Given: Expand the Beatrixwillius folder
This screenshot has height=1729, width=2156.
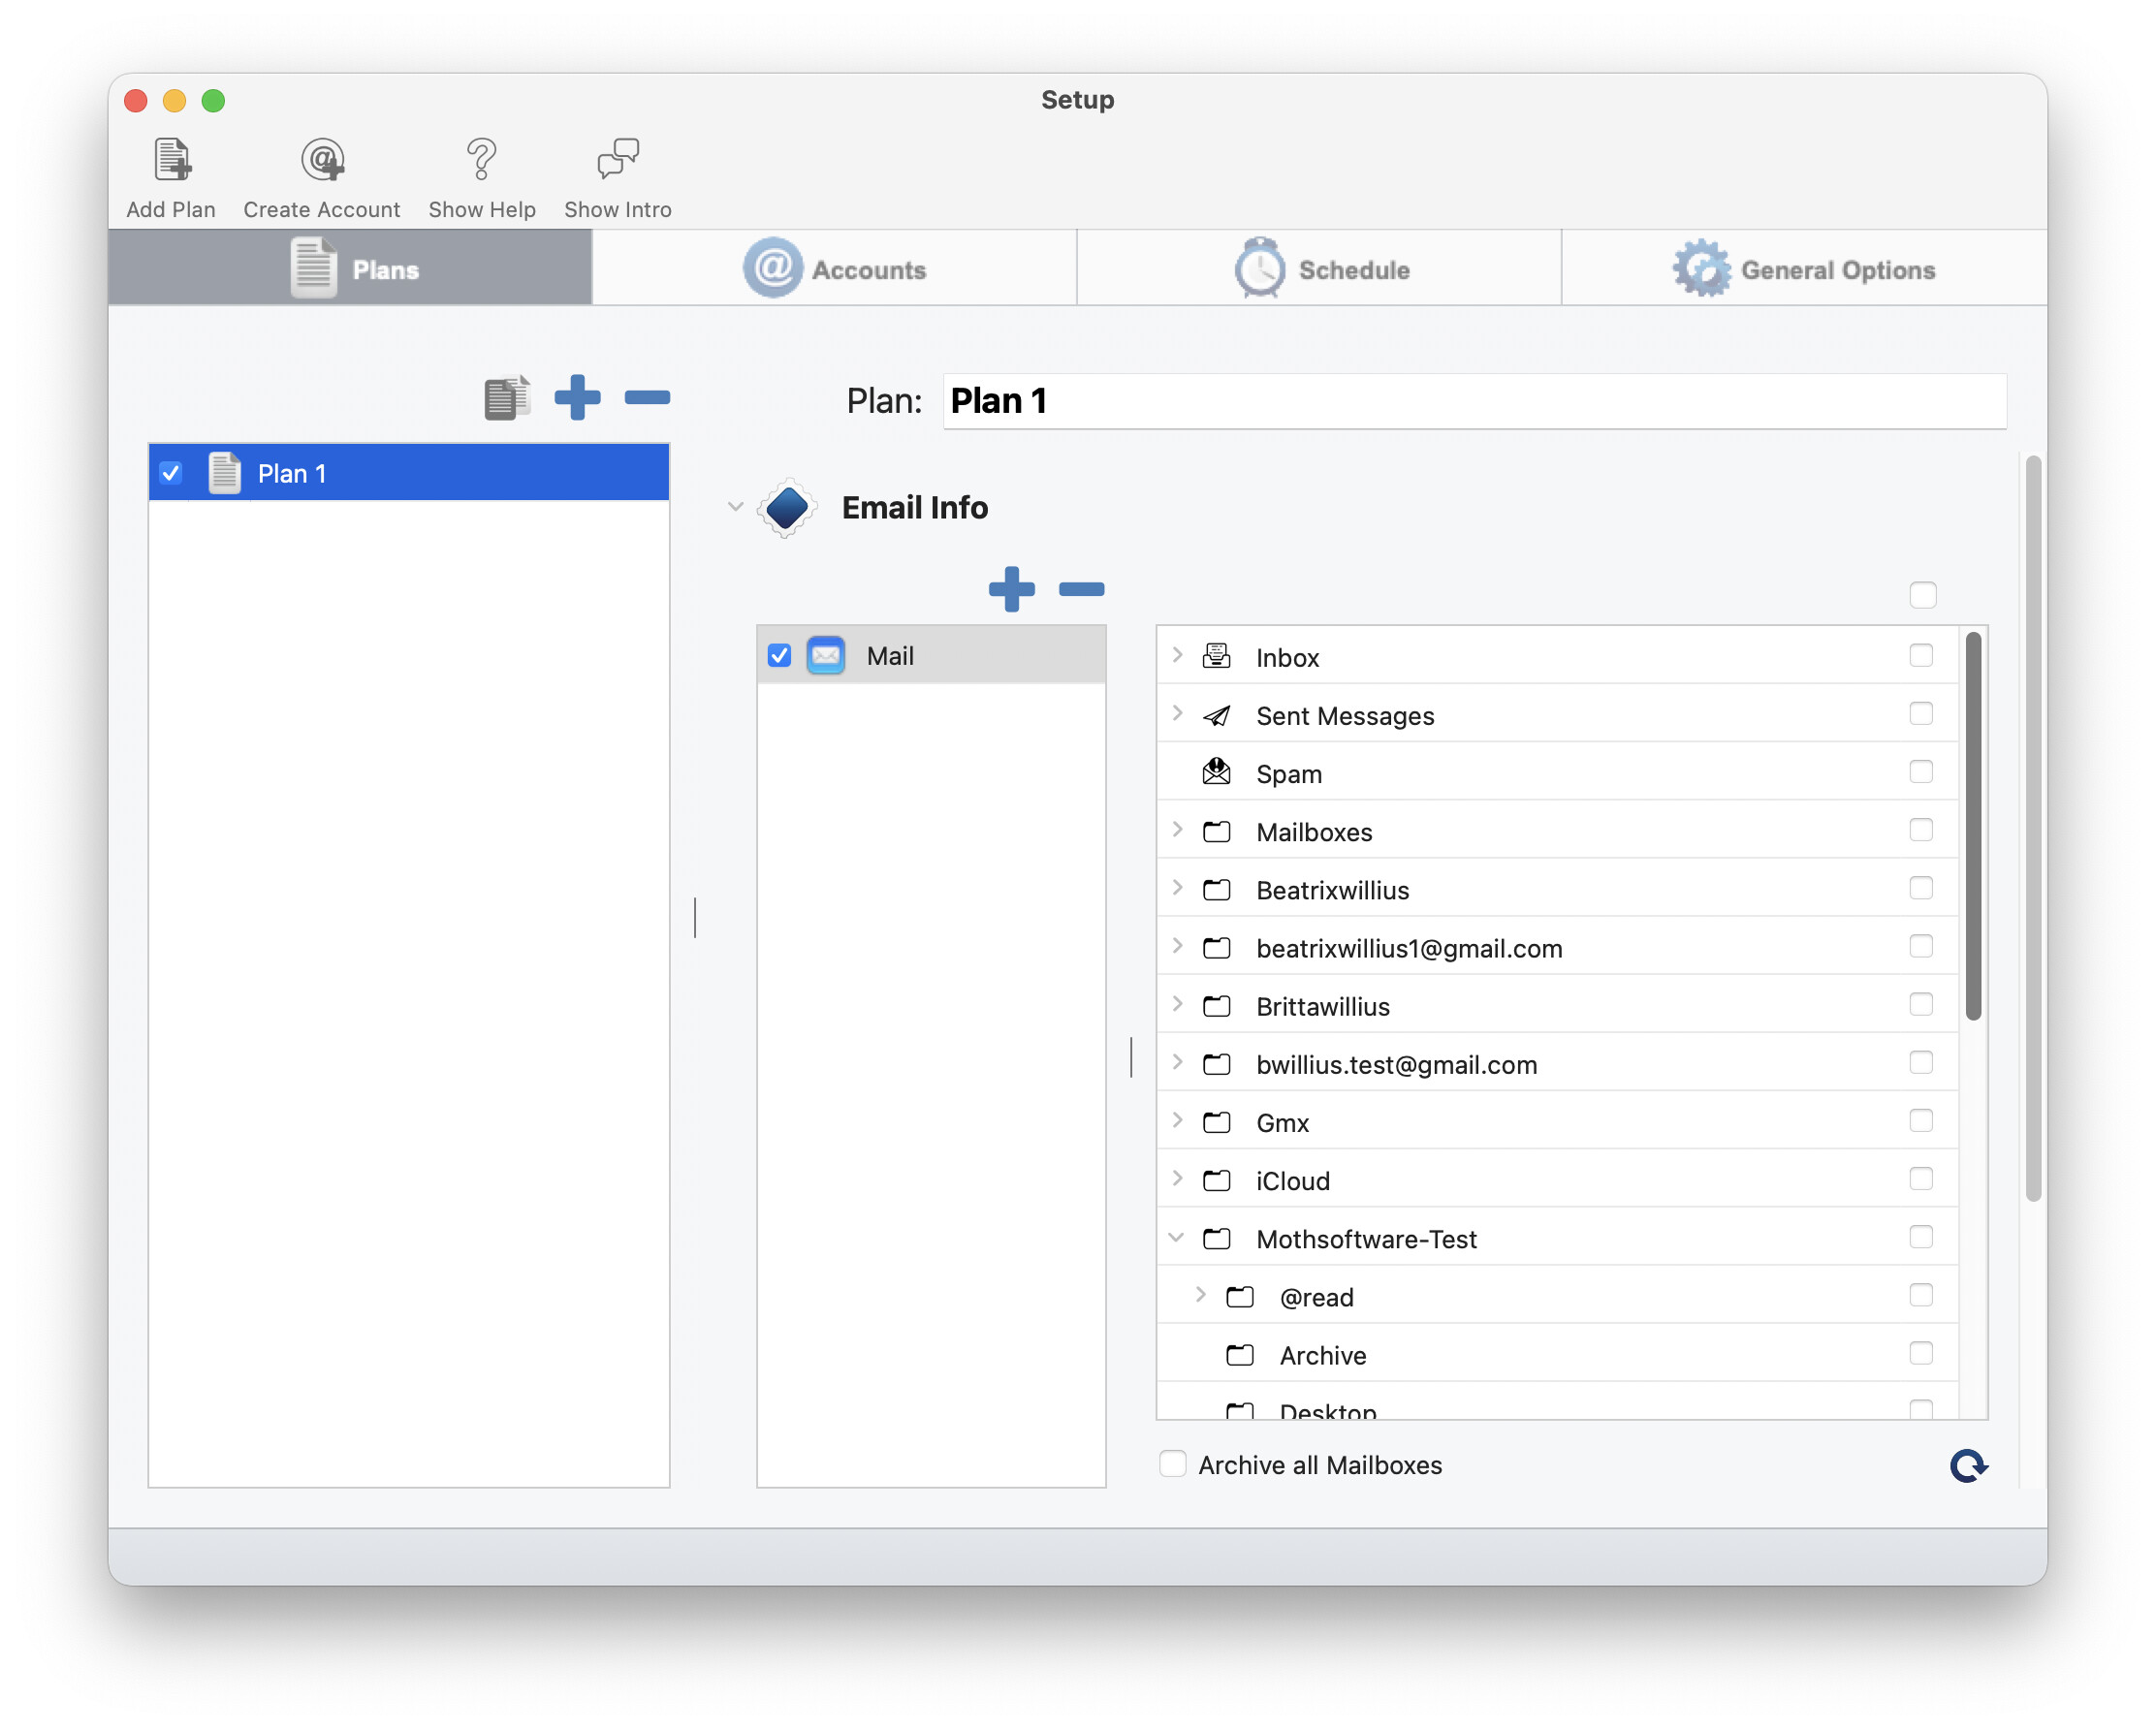Looking at the screenshot, I should coord(1177,888).
